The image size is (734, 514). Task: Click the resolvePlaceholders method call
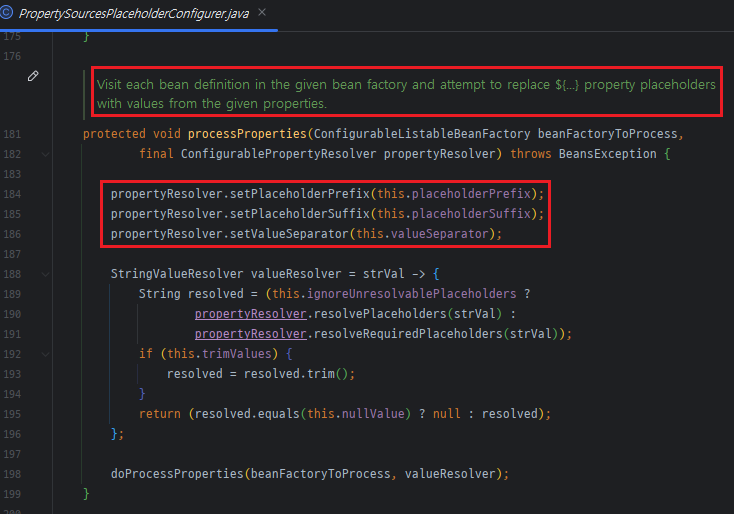pos(380,314)
